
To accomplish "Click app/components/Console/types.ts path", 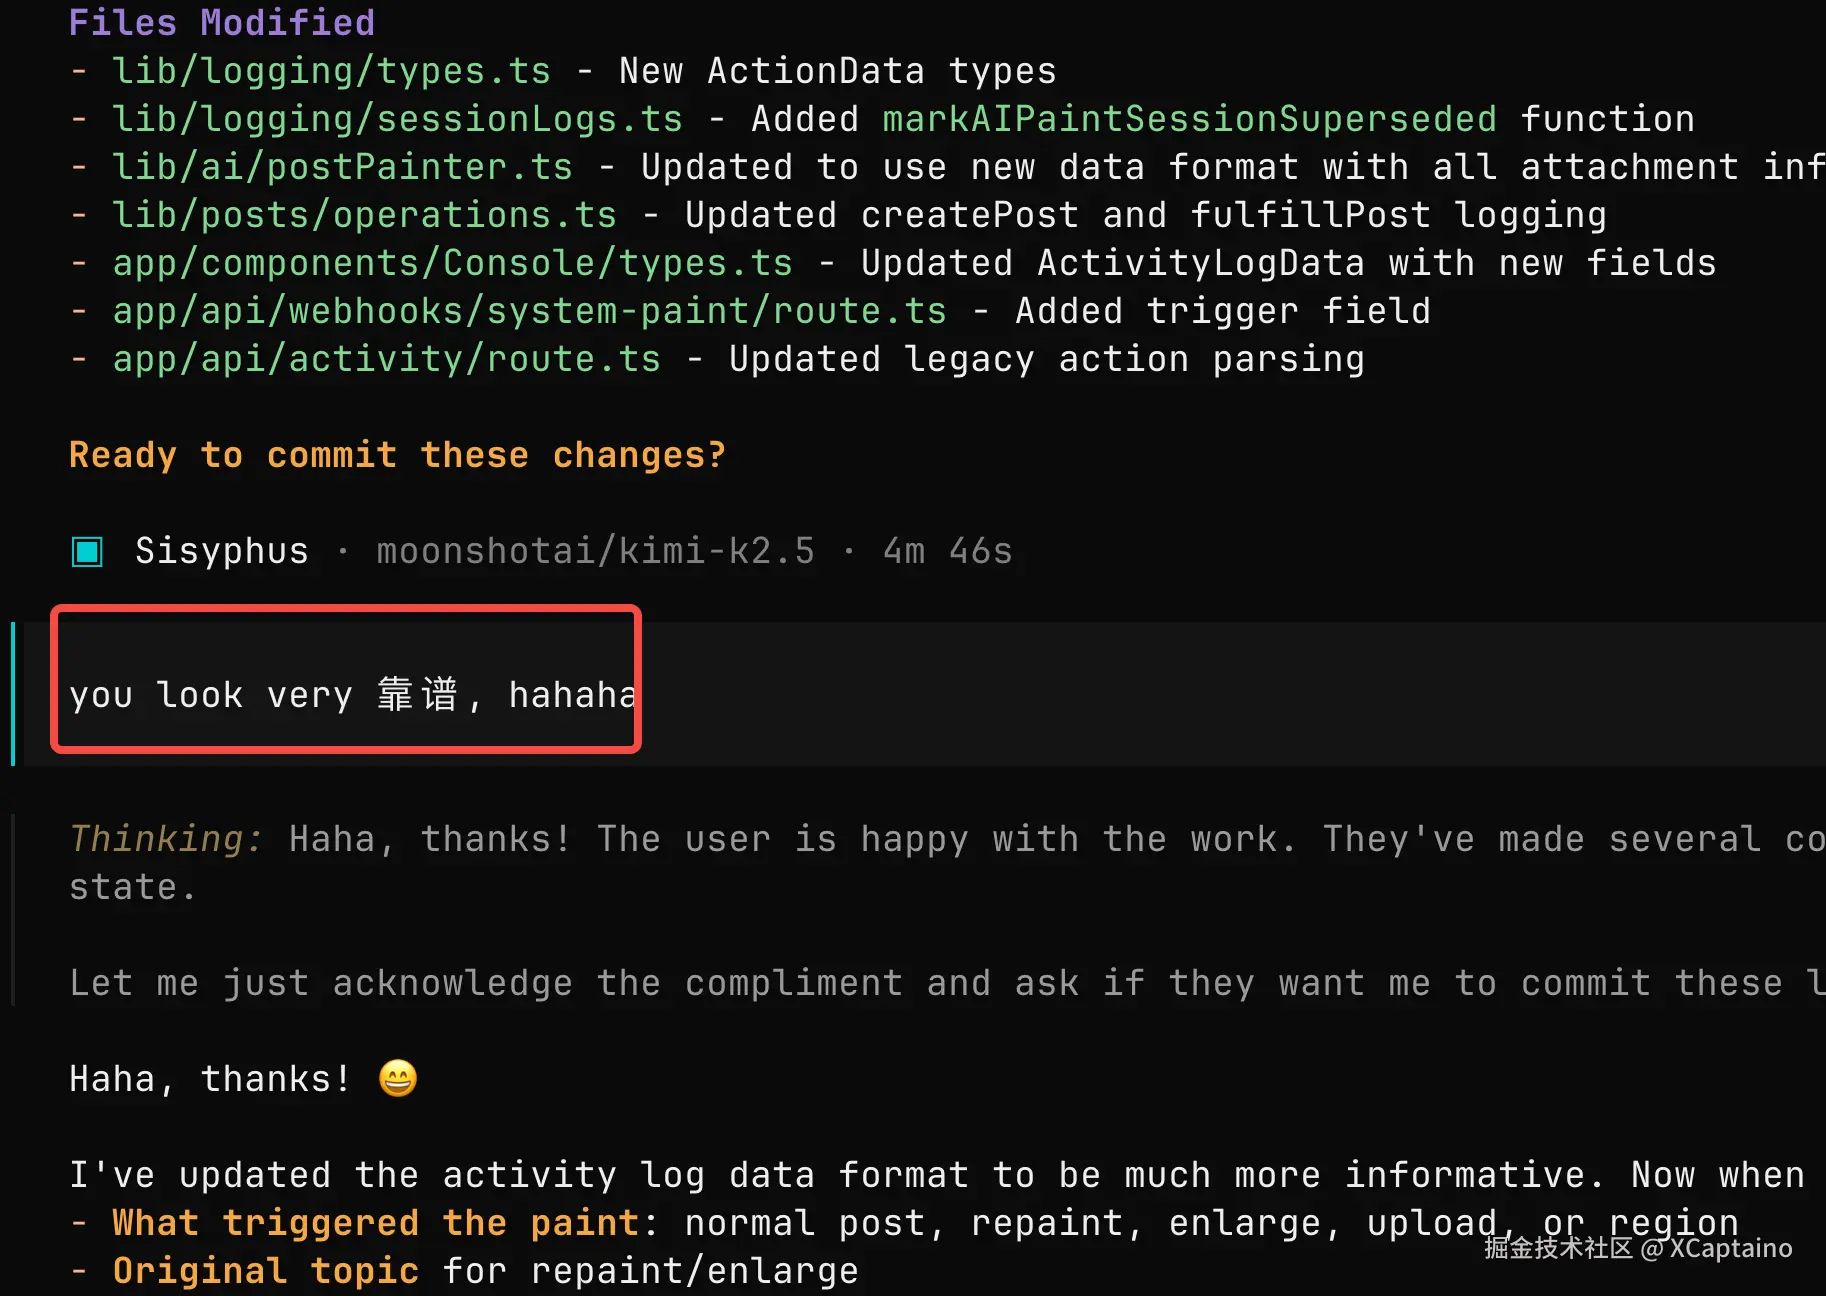I will 451,262.
